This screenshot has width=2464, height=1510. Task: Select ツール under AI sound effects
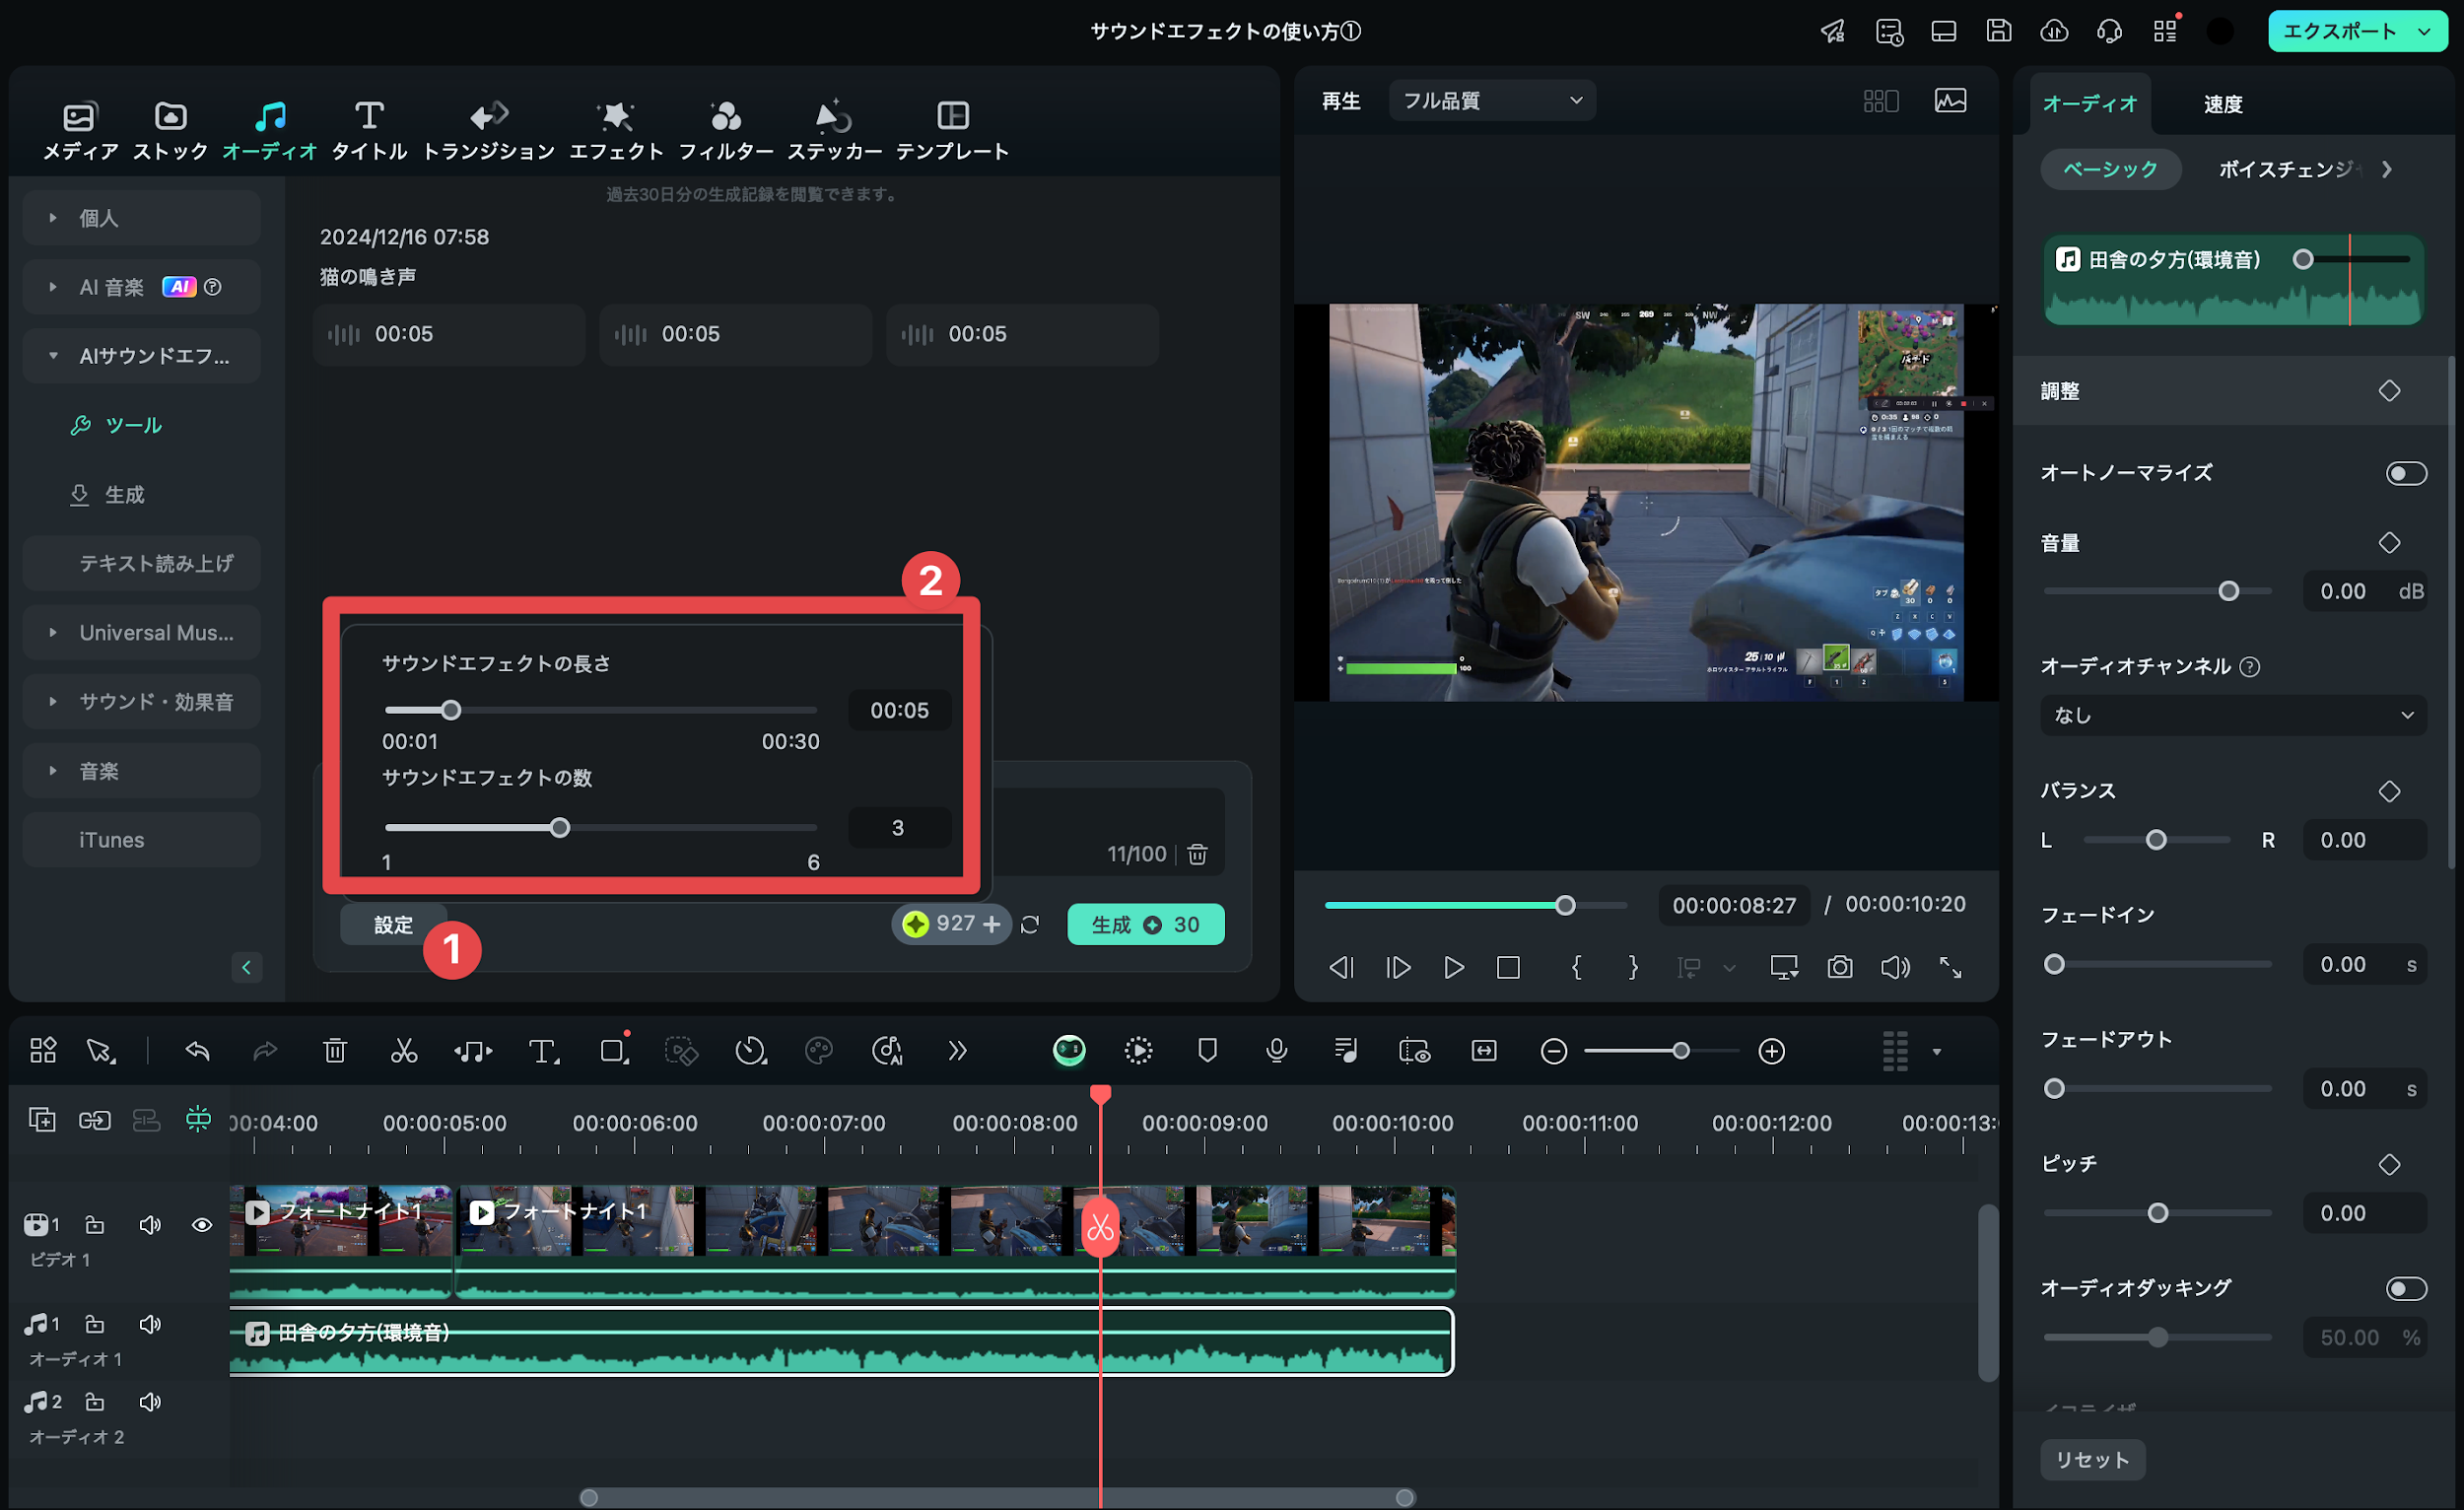click(116, 425)
